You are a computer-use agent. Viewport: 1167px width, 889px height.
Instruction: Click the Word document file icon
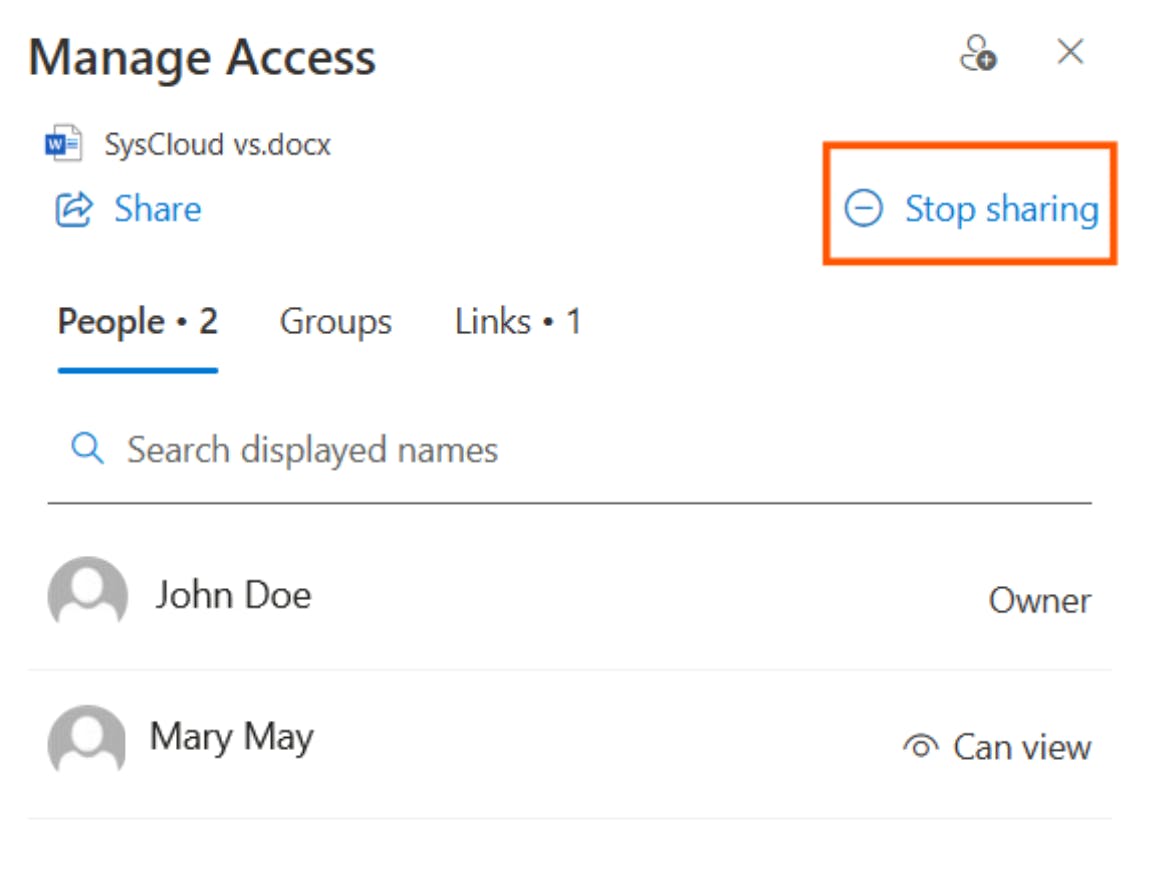click(64, 146)
